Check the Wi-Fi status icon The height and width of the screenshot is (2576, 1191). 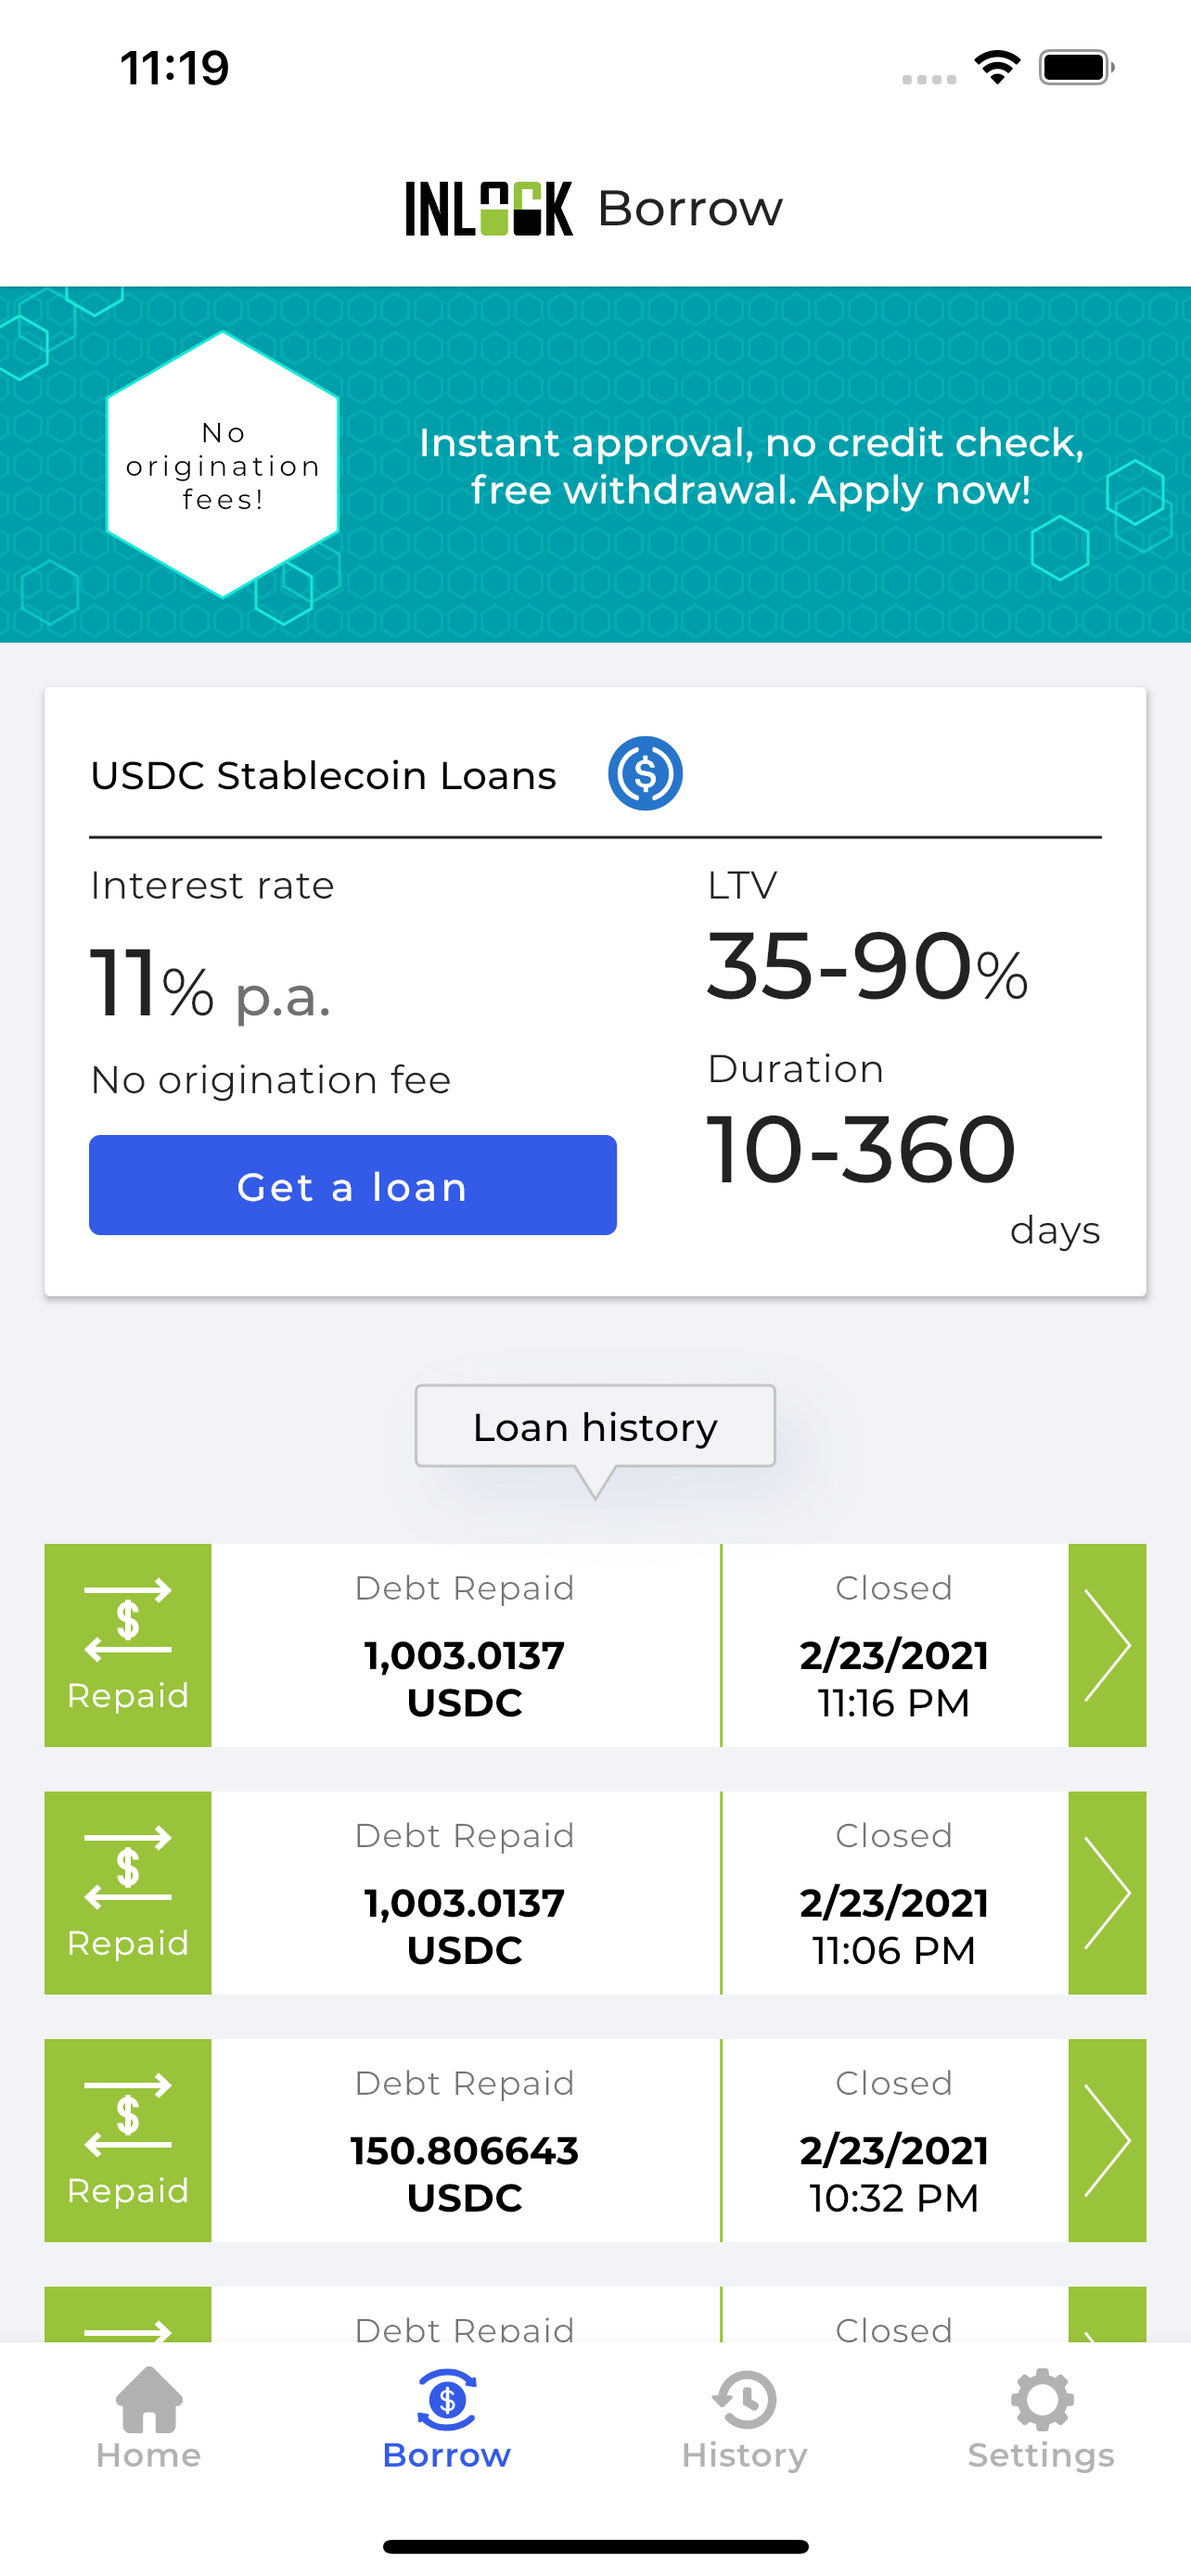[997, 68]
